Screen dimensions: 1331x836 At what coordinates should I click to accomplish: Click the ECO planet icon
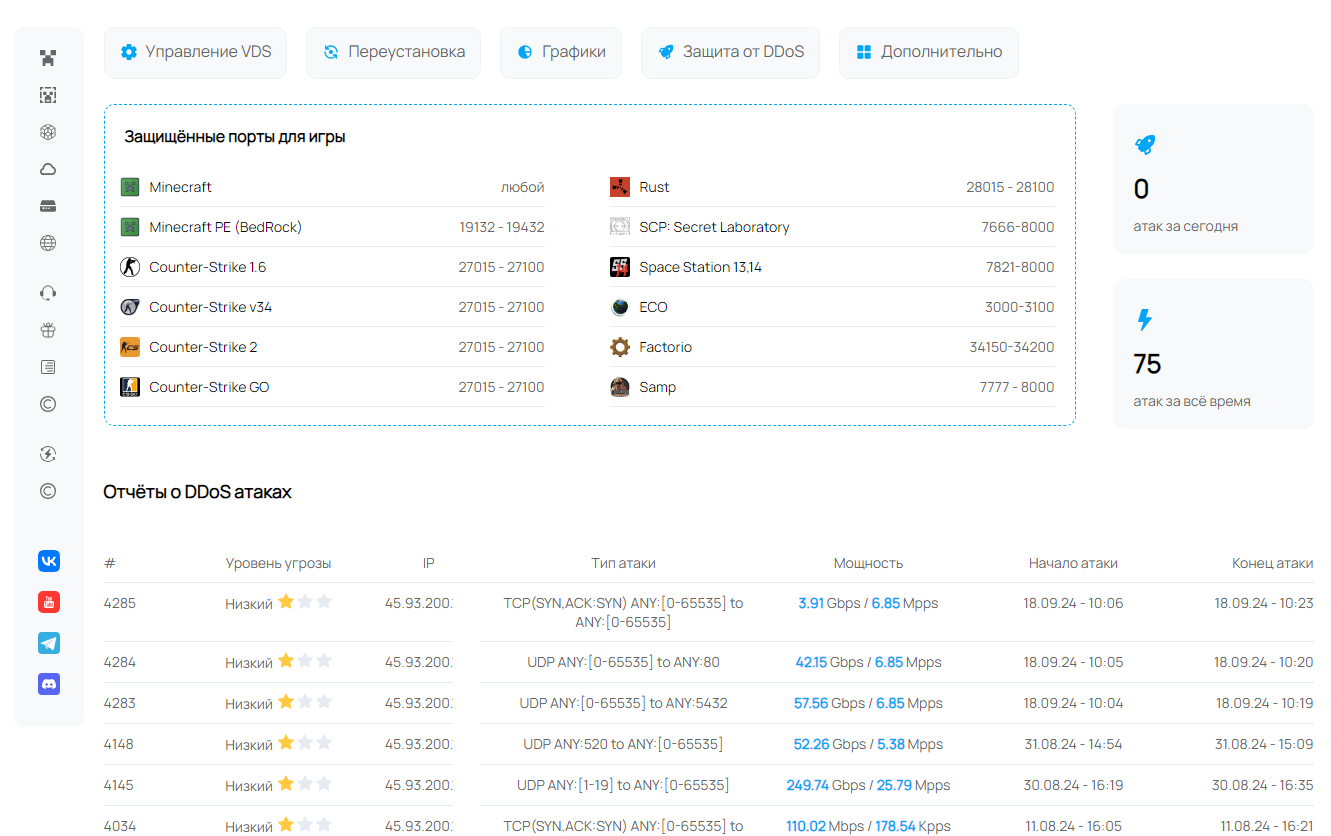620,307
